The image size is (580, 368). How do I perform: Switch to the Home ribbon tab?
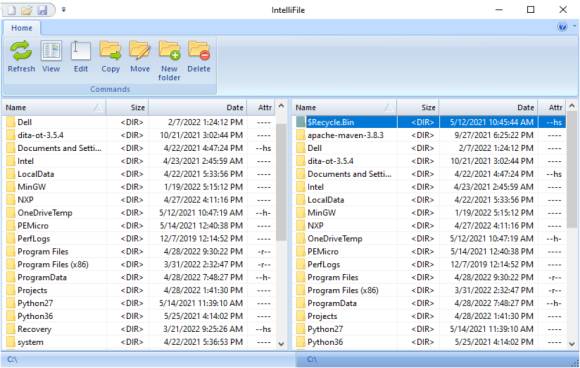21,28
